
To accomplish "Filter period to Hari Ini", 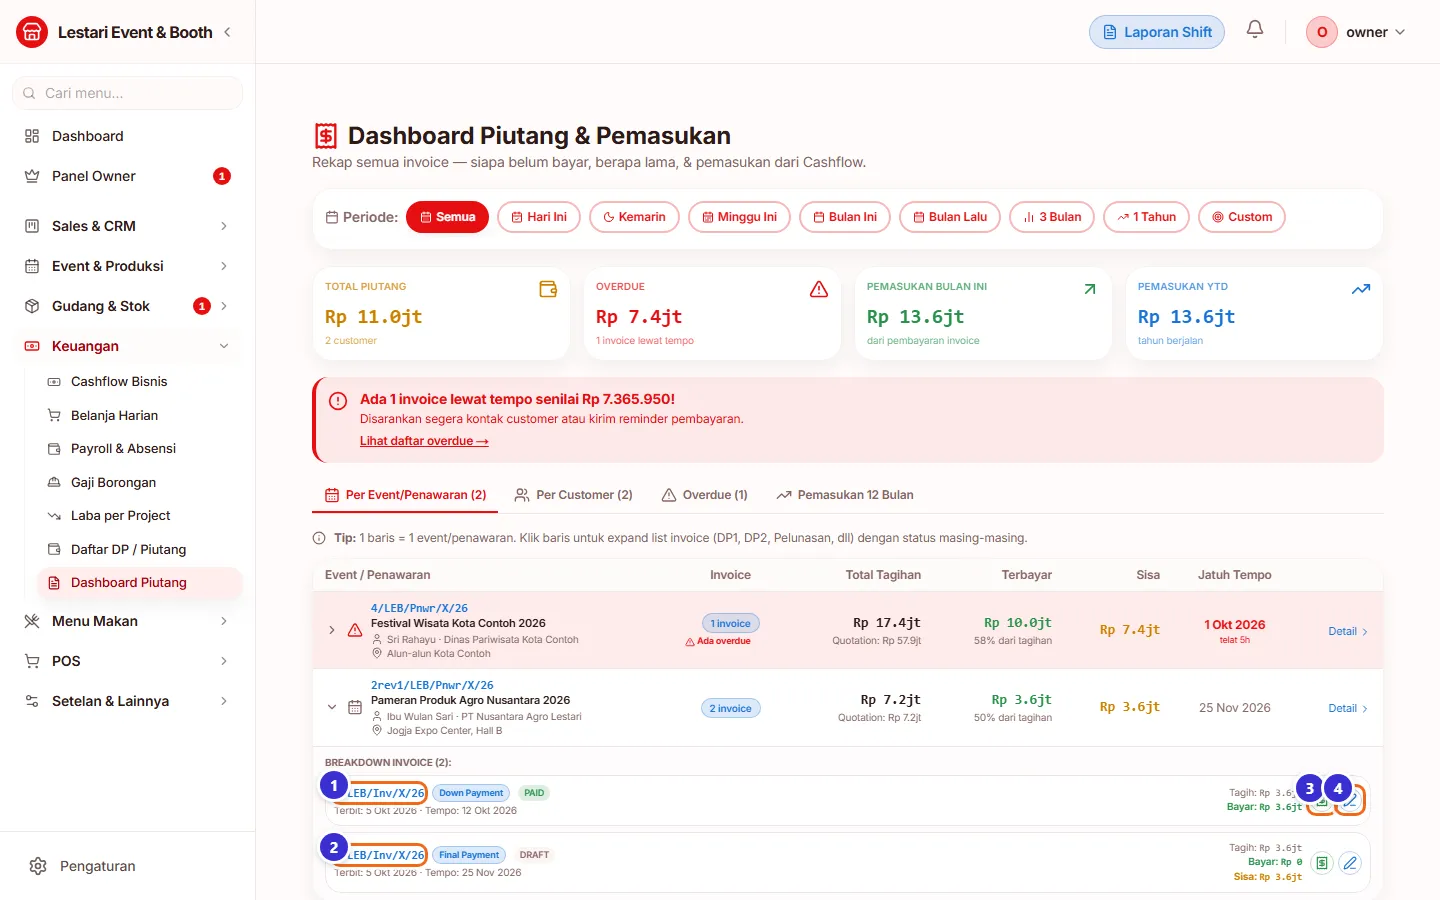I will pos(539,217).
